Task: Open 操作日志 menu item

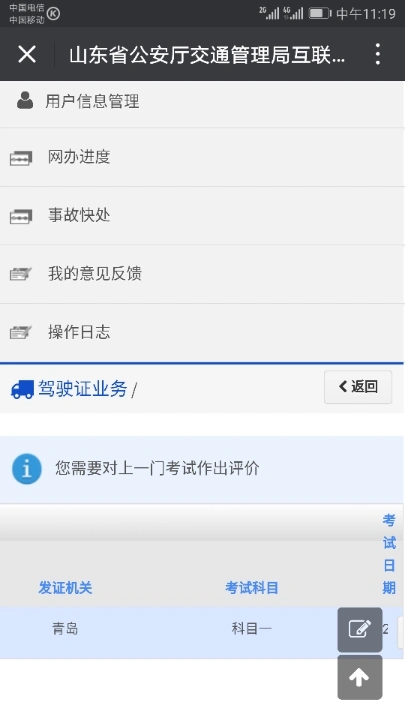Action: 202,332
